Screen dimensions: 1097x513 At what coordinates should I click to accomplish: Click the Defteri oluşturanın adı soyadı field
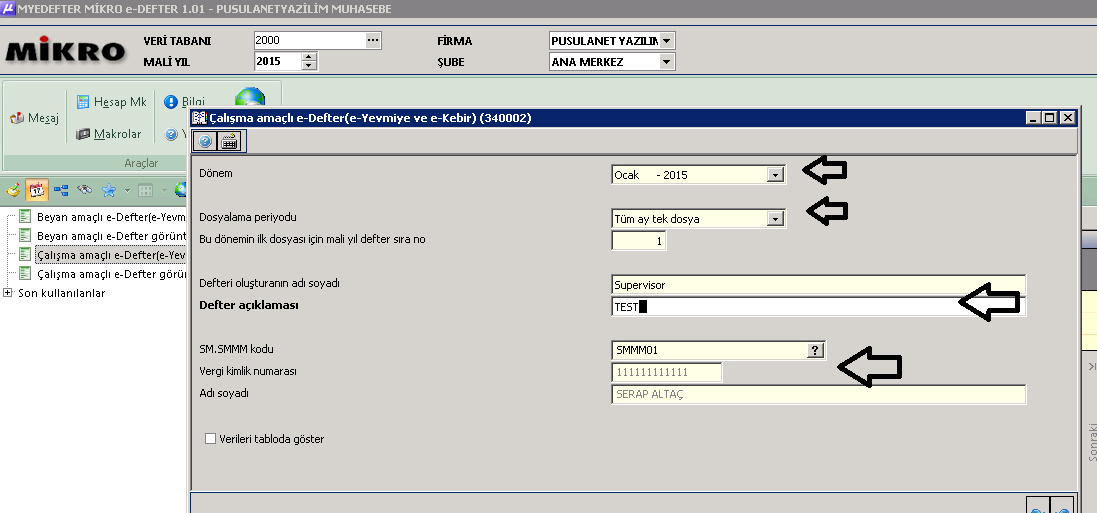click(x=819, y=285)
